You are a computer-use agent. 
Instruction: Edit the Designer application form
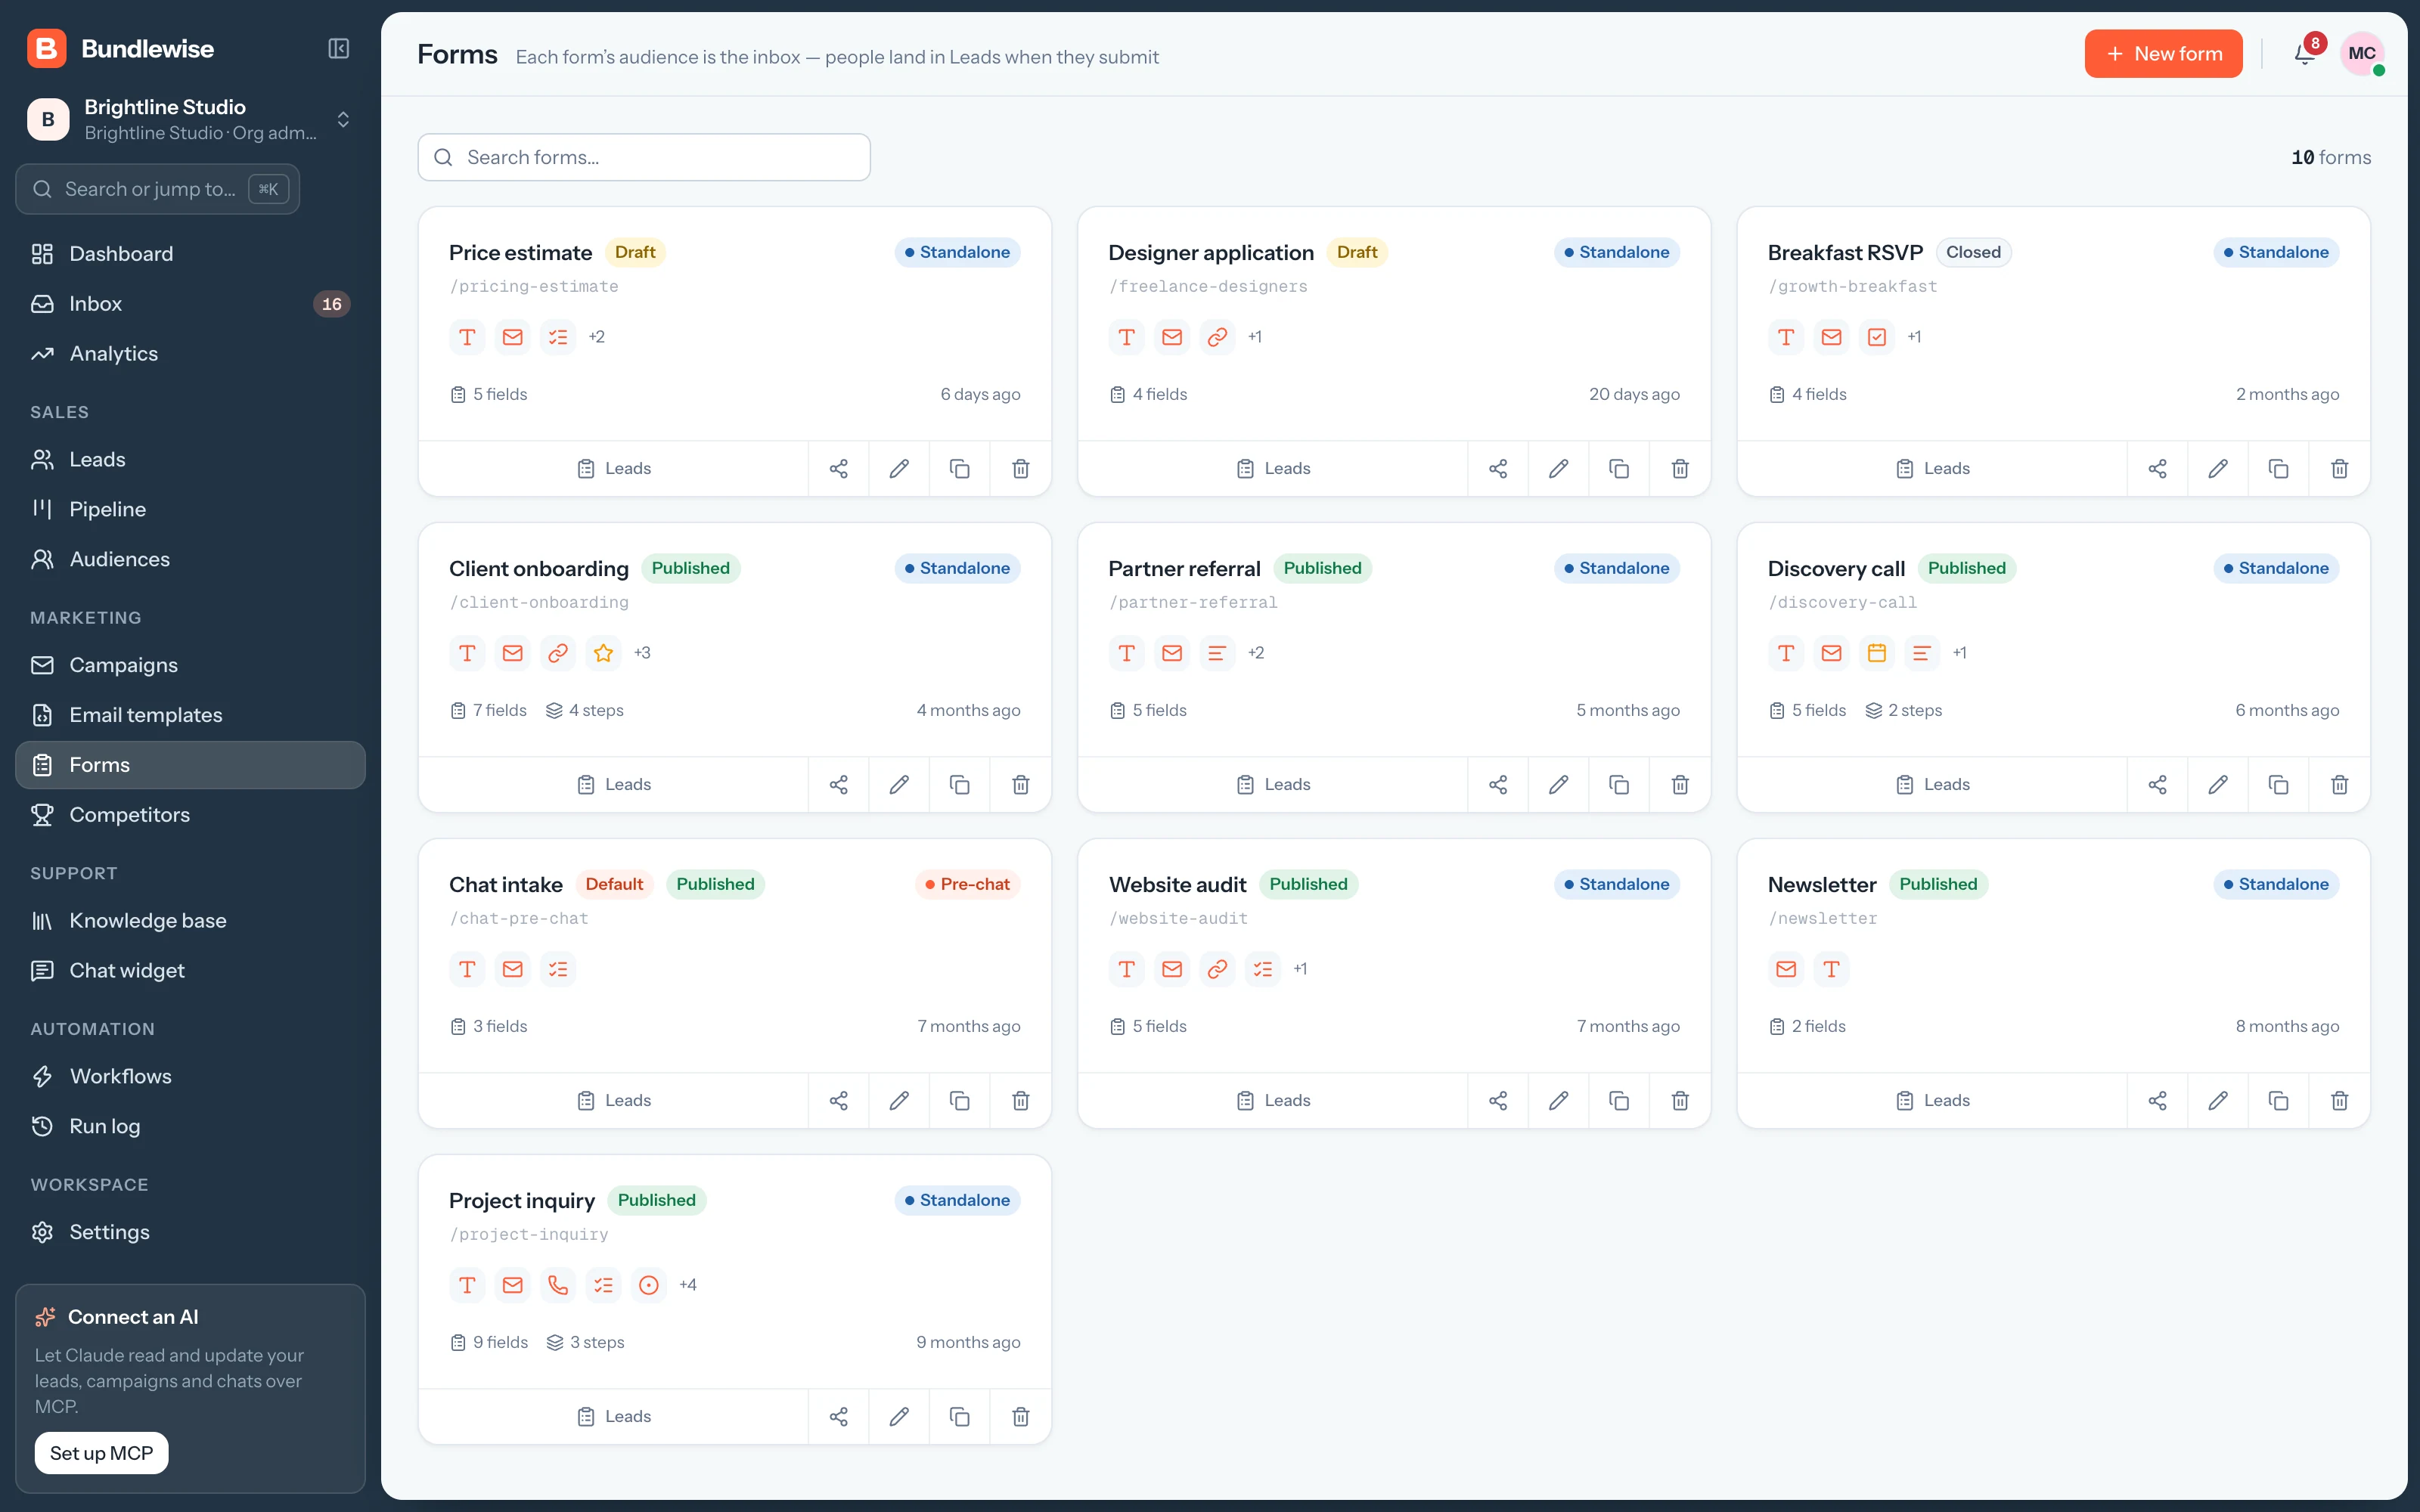tap(1558, 468)
